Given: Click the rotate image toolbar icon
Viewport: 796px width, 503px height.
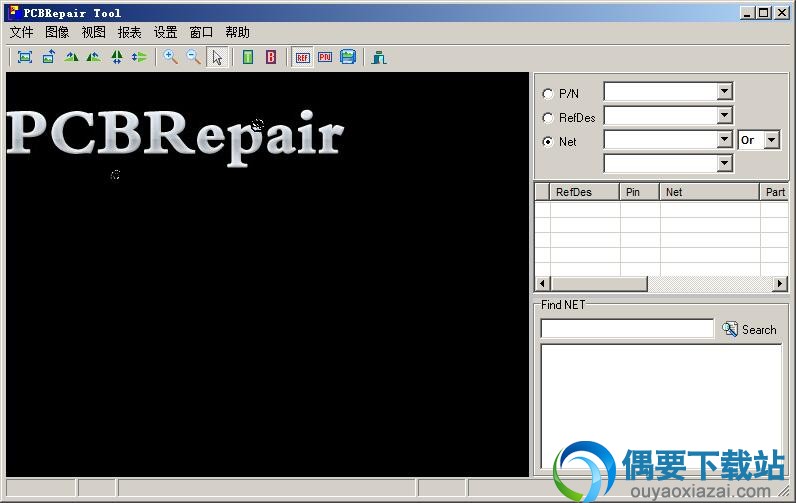Looking at the screenshot, I should click(48, 57).
